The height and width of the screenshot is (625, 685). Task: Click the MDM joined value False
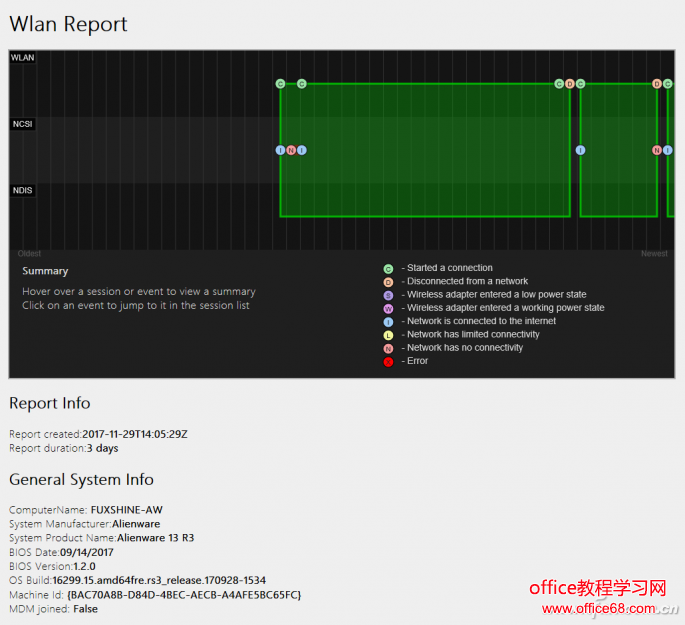tap(86, 609)
